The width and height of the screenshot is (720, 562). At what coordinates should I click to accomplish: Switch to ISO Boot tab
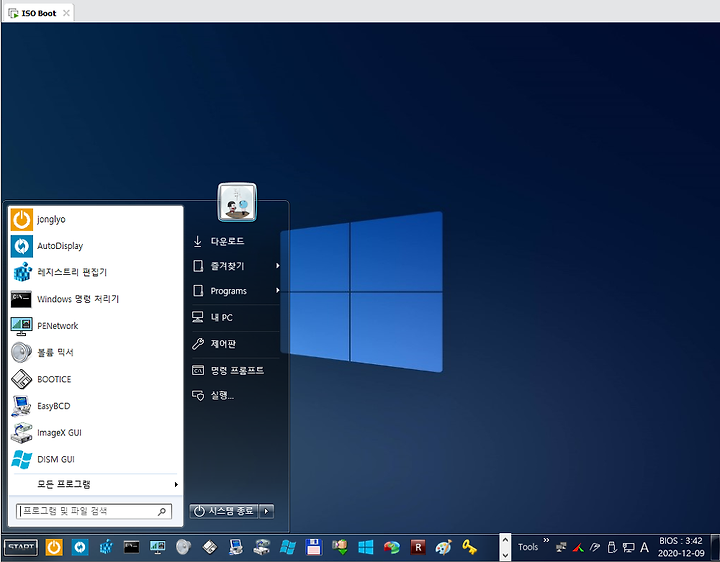[x=39, y=13]
